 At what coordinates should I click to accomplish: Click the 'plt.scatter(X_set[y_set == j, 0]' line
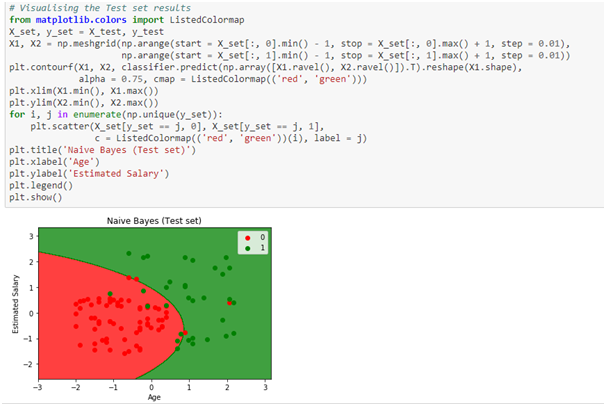(x=177, y=127)
